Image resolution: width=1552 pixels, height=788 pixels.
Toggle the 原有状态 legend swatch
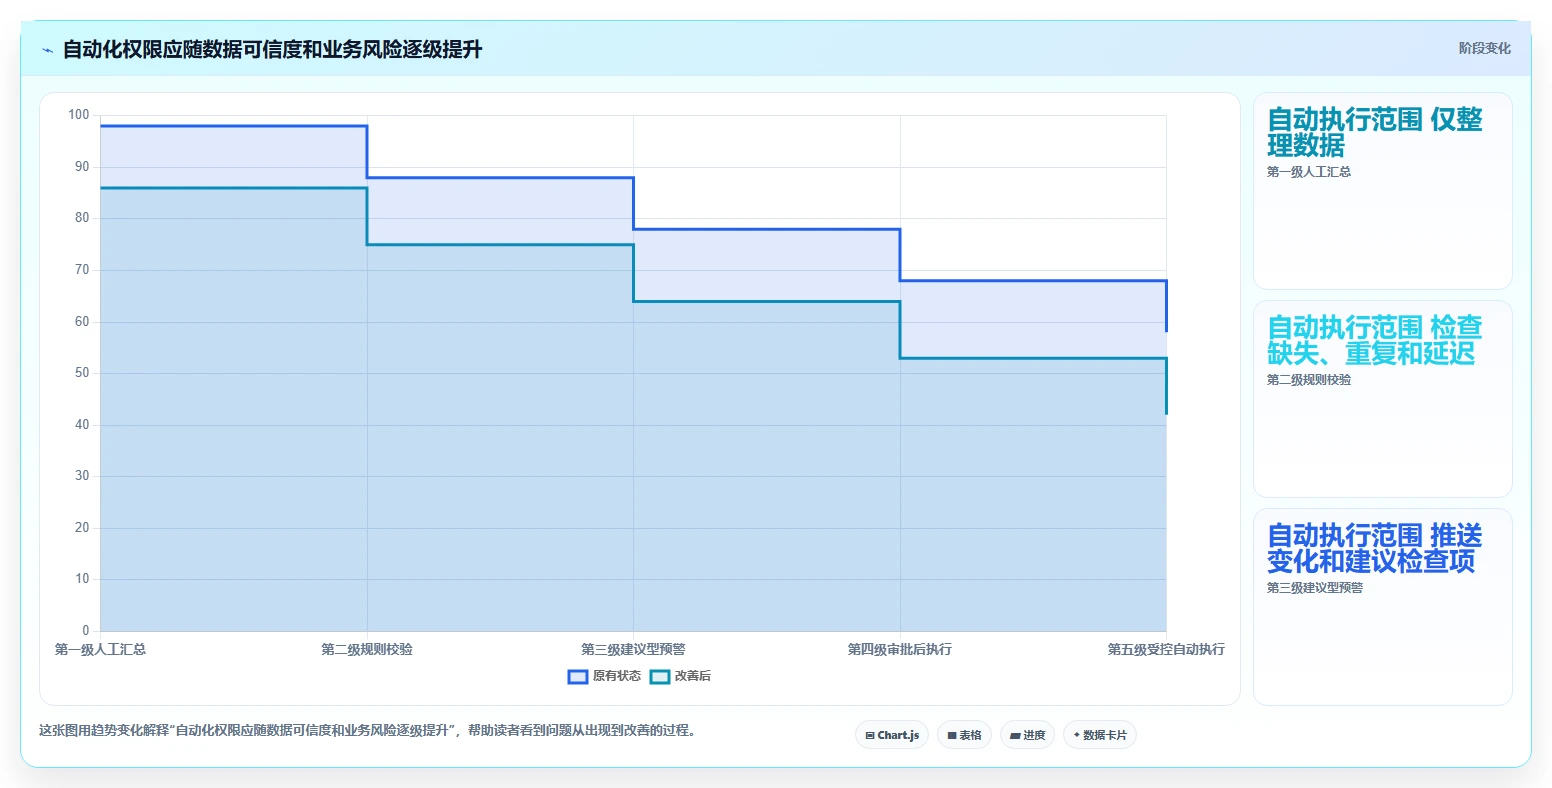pos(578,677)
